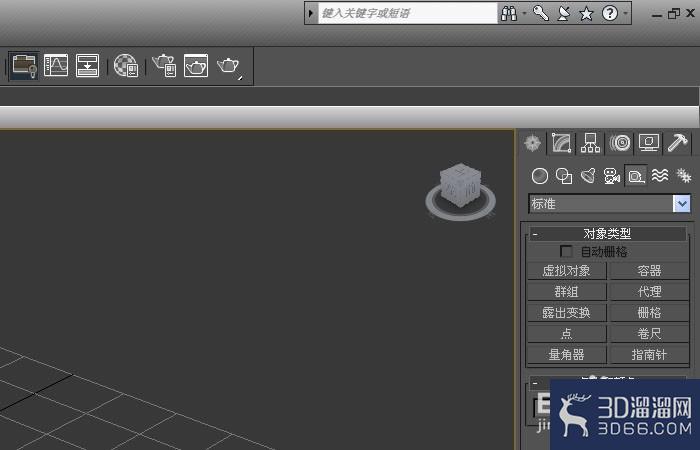Click the 卷尺 button
Screen dimensions: 700x450
pos(649,333)
